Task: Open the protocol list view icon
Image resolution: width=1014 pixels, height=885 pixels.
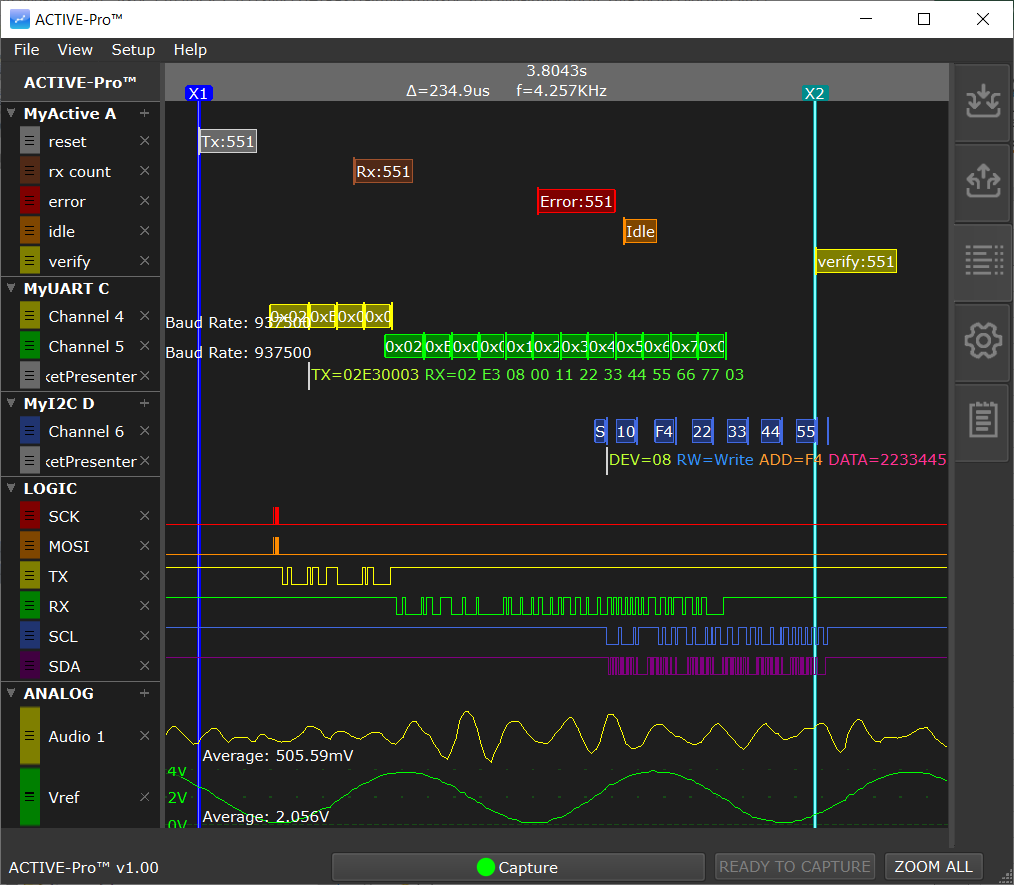Action: click(982, 262)
